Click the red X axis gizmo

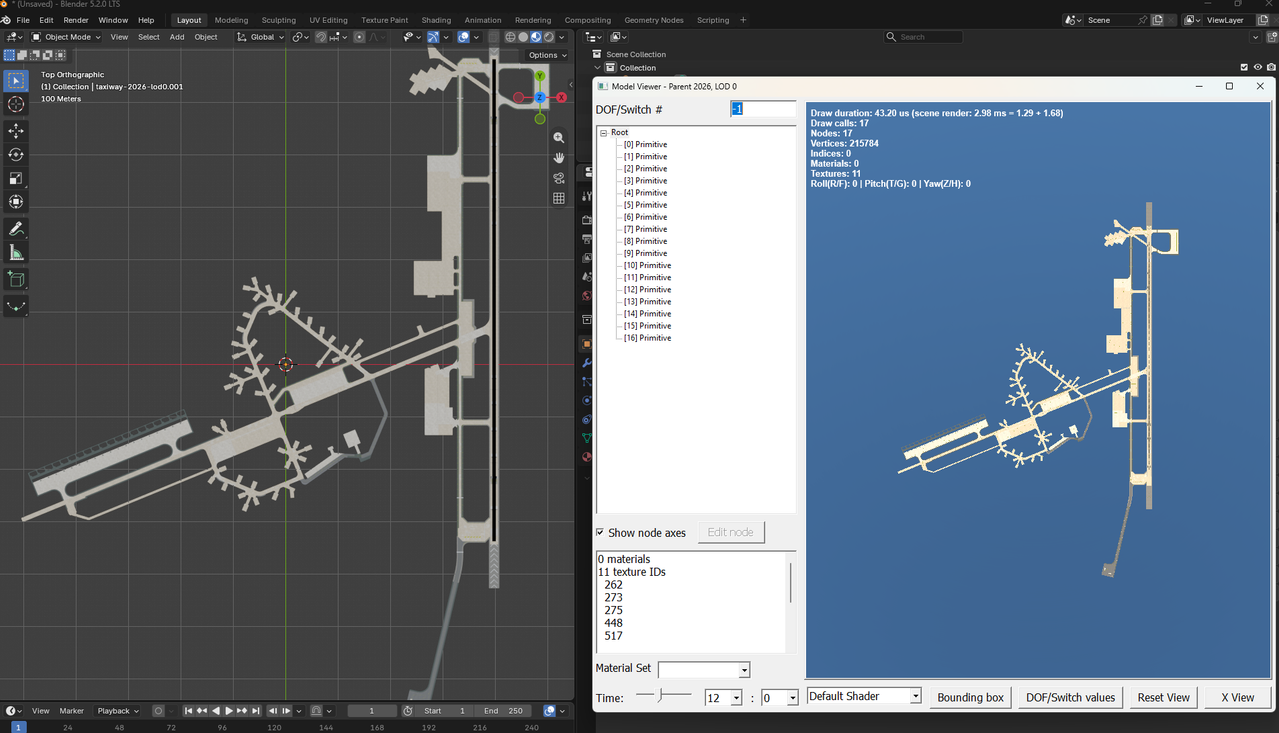point(562,97)
